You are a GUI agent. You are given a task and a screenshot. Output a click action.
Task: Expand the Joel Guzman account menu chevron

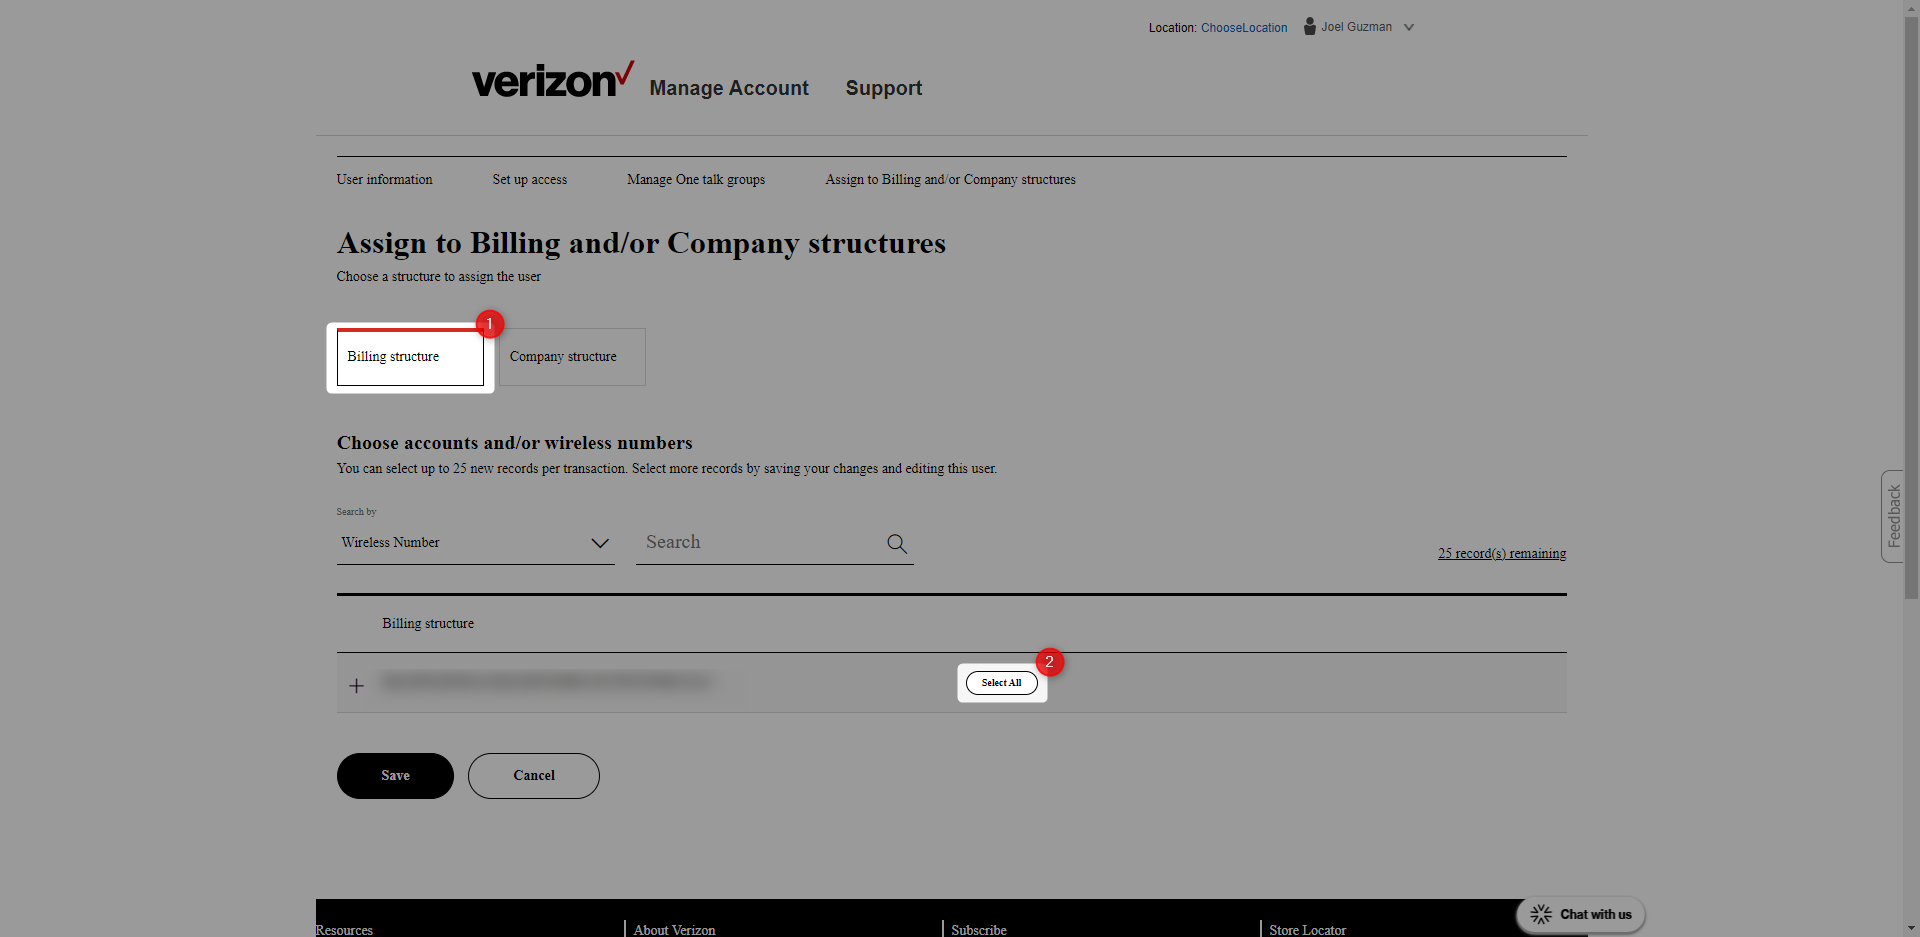point(1409,27)
